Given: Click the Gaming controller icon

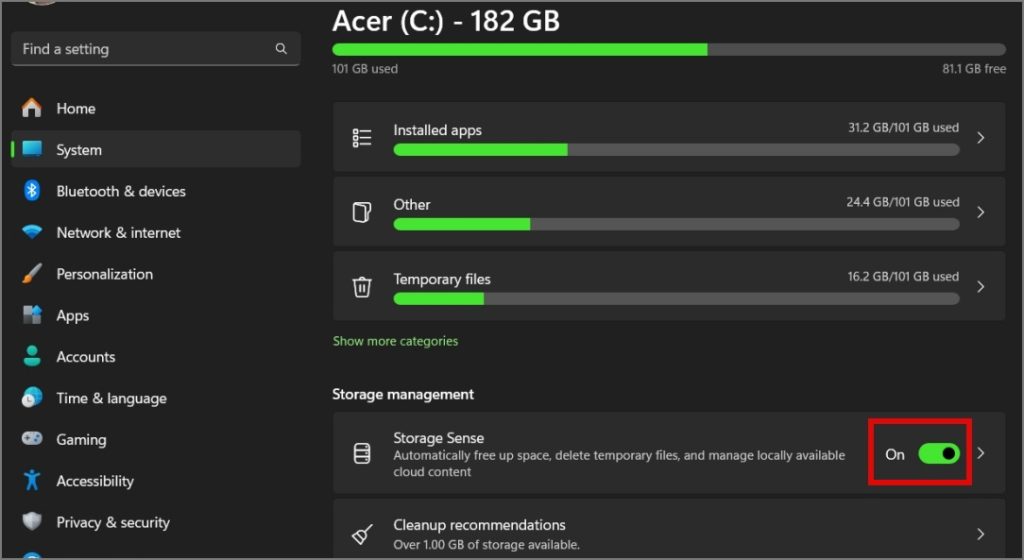Looking at the screenshot, I should pyautogui.click(x=32, y=439).
